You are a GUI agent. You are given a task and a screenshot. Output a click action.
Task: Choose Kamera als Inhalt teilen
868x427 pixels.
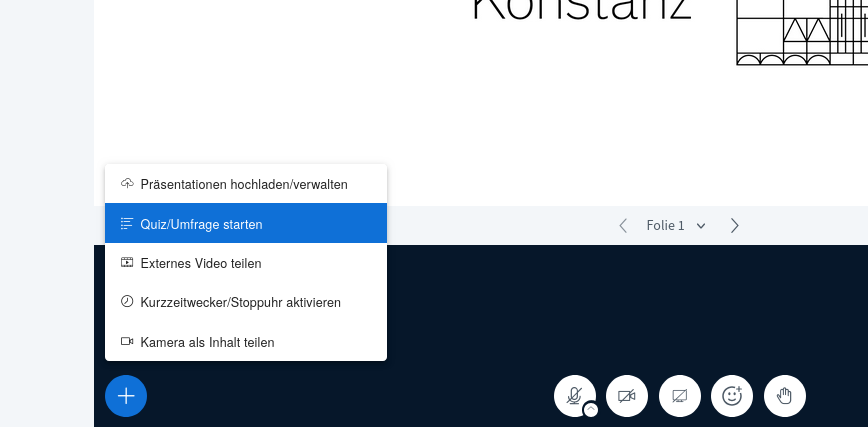coord(207,342)
